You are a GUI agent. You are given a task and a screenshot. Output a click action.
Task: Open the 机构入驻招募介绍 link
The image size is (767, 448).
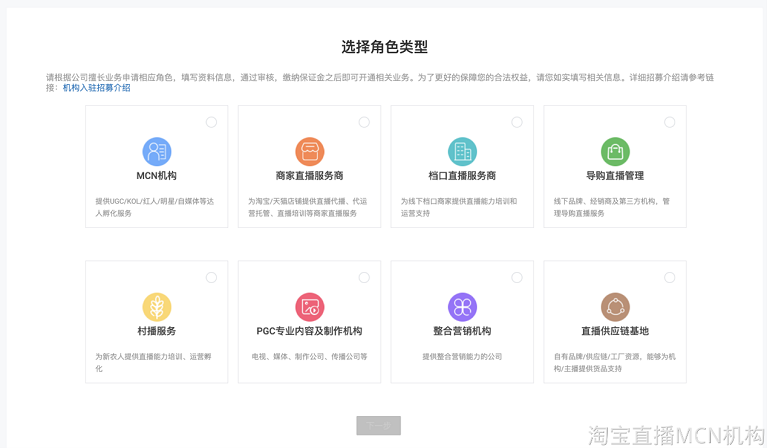click(96, 88)
